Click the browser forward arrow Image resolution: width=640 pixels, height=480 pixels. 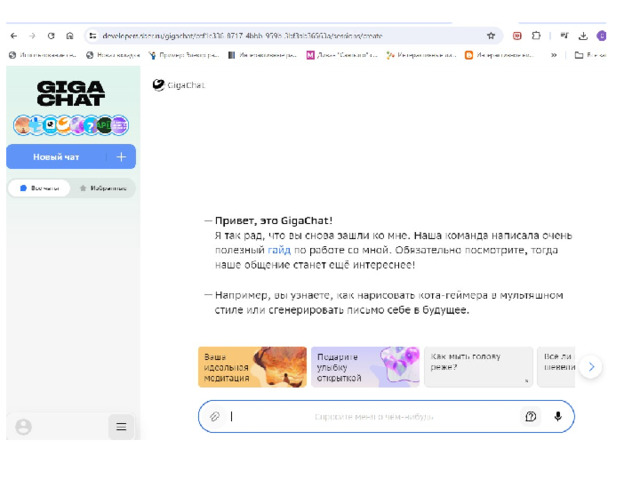[x=32, y=36]
